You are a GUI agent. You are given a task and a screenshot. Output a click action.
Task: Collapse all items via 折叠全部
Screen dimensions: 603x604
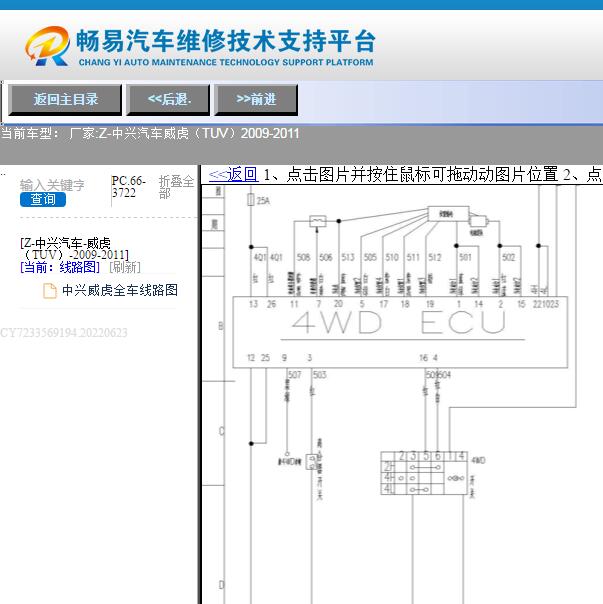pyautogui.click(x=176, y=187)
